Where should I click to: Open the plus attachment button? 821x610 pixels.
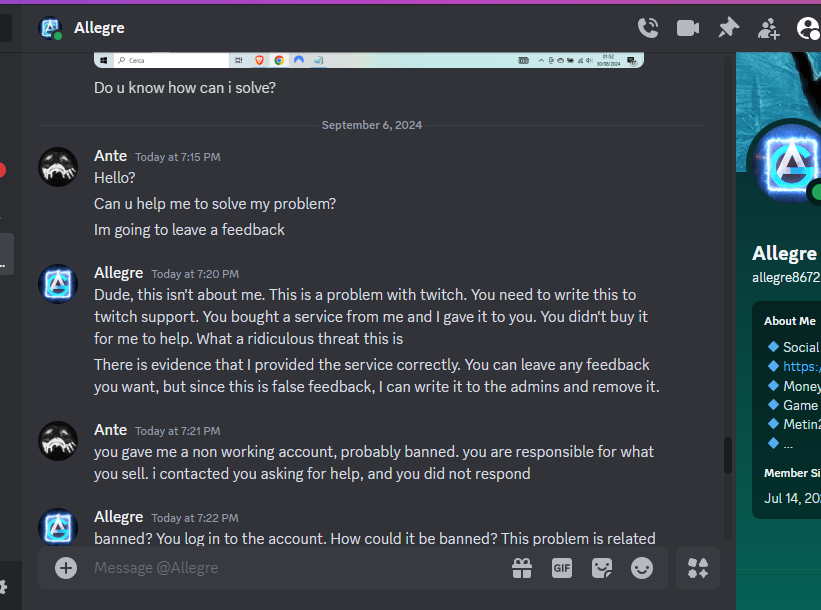[66, 568]
